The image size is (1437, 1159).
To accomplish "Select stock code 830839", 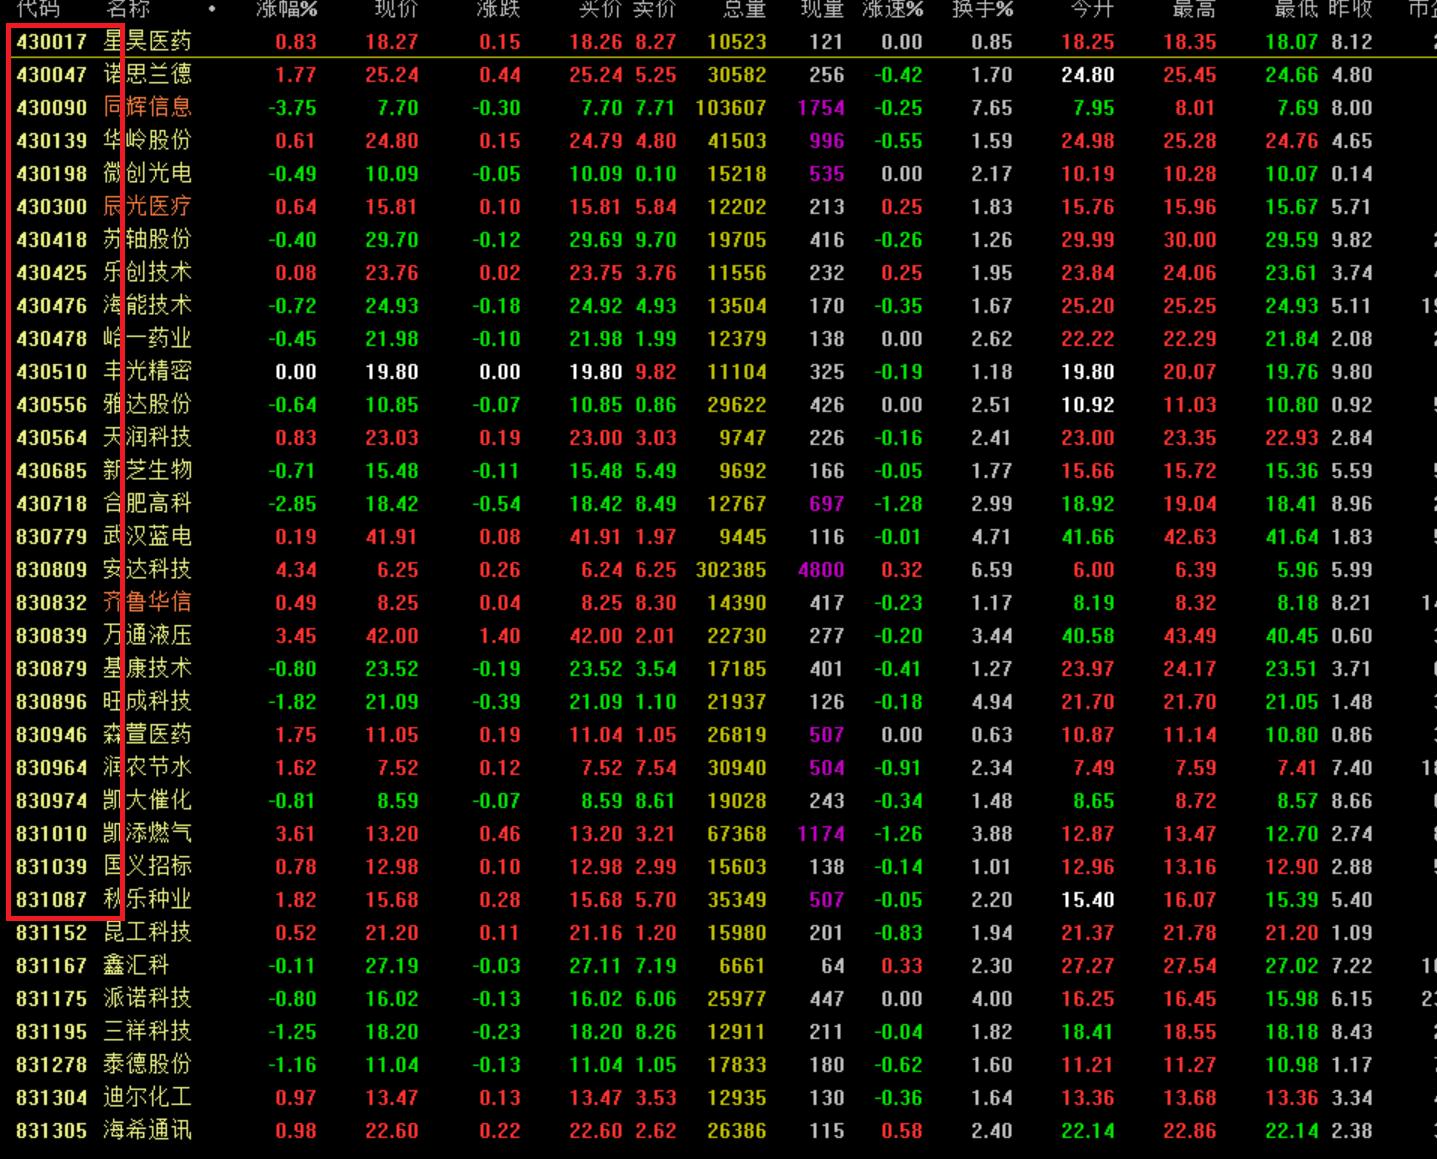I will pyautogui.click(x=51, y=636).
